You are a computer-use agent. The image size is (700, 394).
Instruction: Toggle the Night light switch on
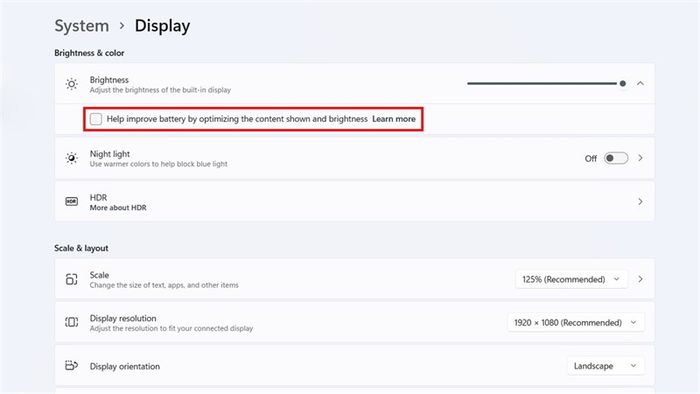[x=616, y=158]
